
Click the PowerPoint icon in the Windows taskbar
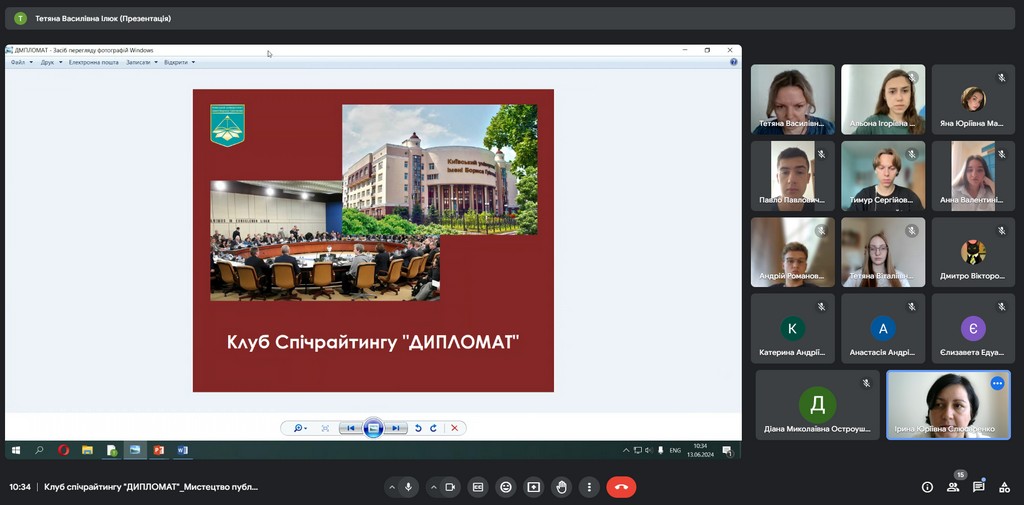coord(158,451)
